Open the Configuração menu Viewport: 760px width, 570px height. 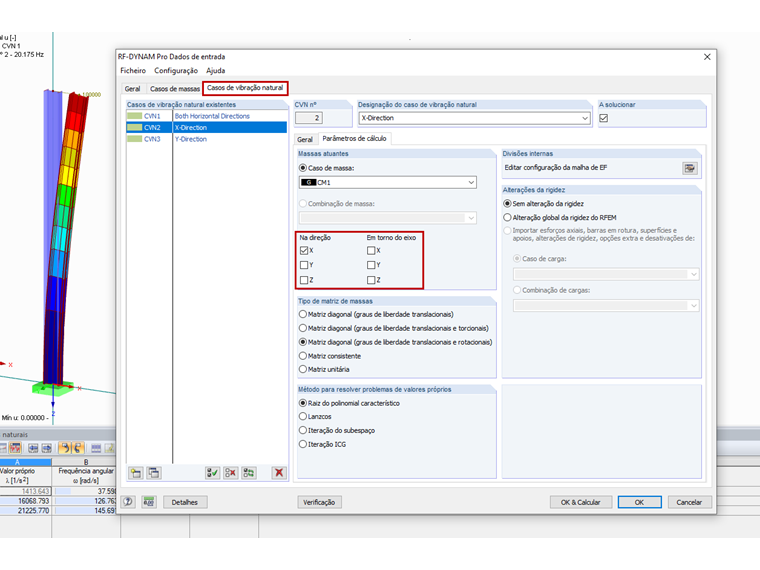coord(176,71)
